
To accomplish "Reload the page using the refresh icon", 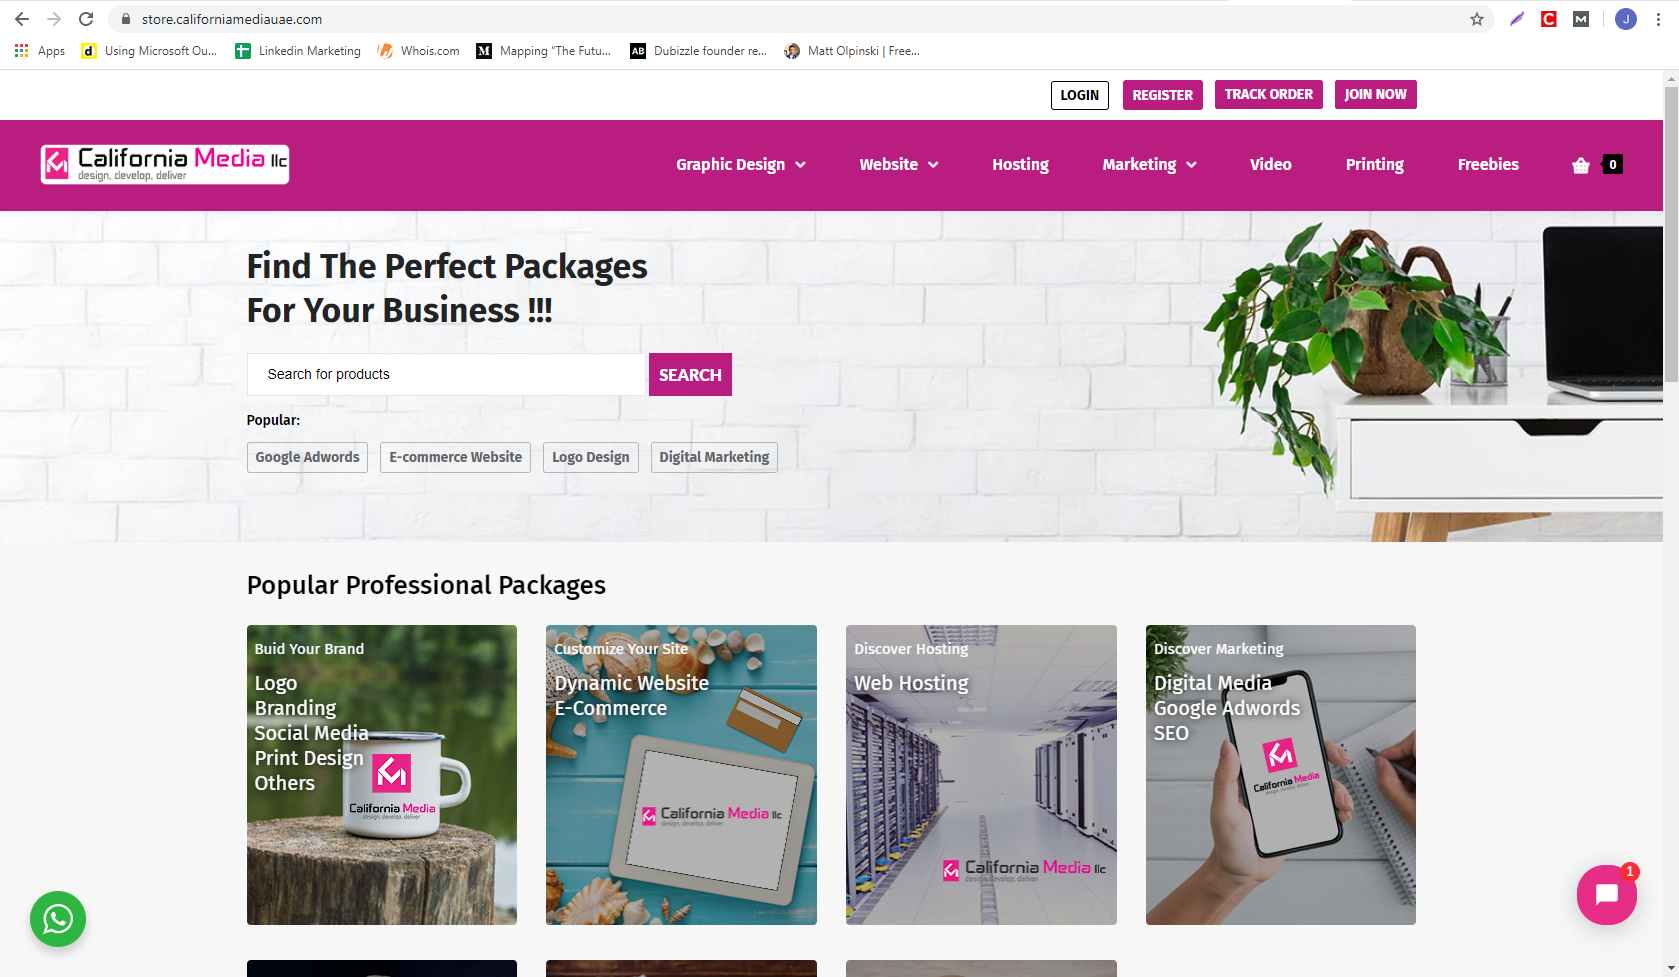I will pyautogui.click(x=86, y=19).
